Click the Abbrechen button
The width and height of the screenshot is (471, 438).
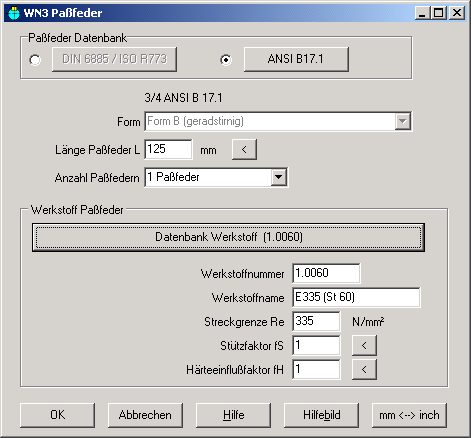(145, 415)
